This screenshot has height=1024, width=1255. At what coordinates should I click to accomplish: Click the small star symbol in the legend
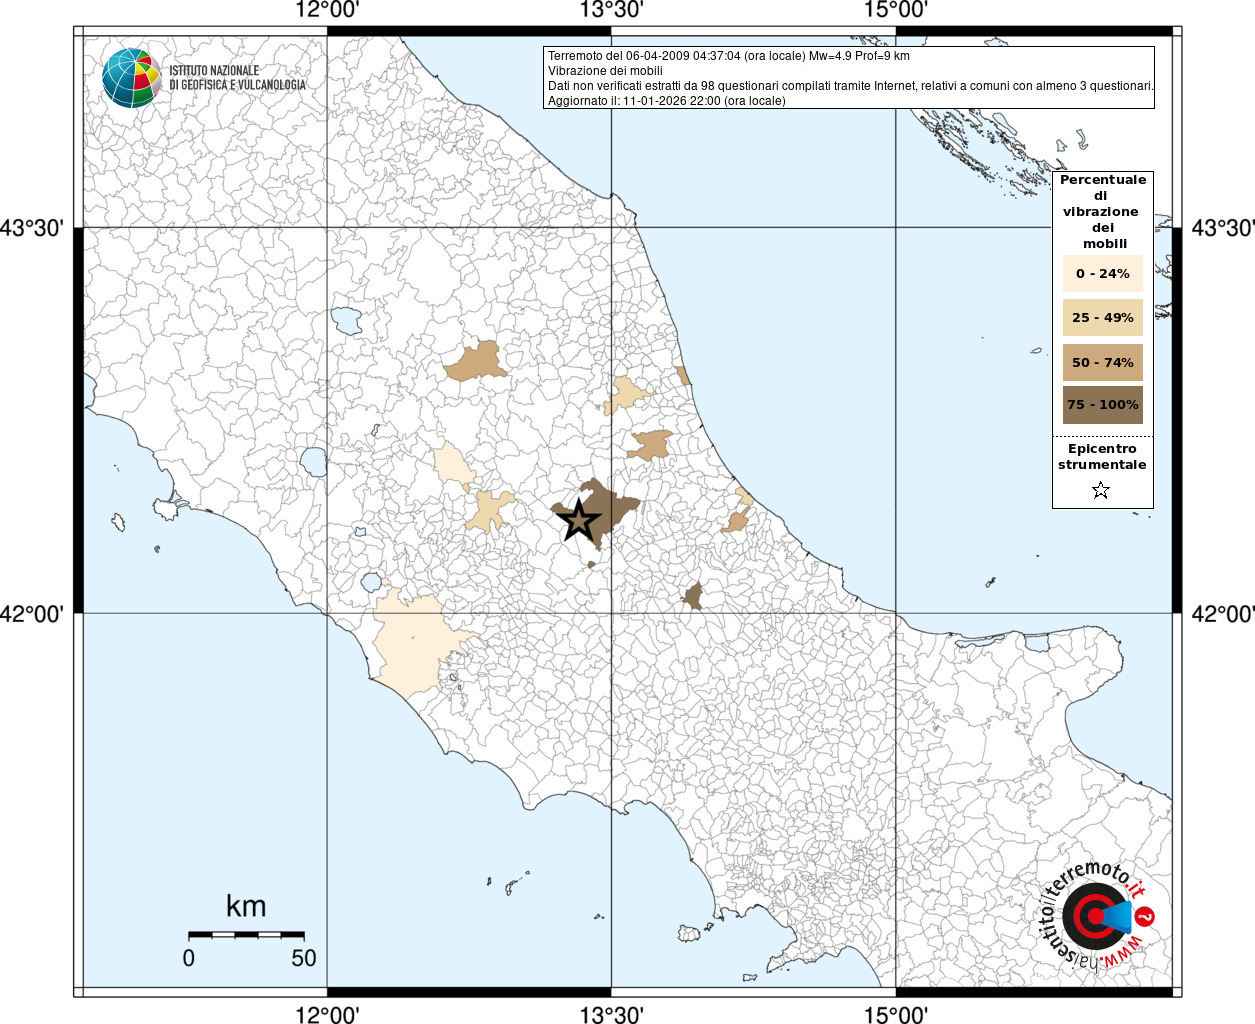1101,490
